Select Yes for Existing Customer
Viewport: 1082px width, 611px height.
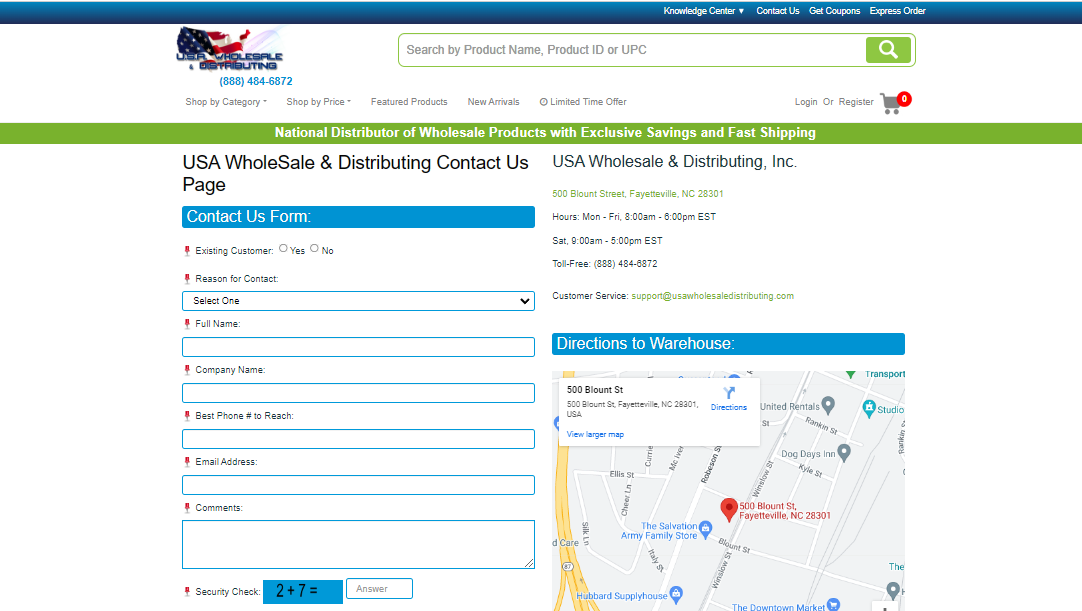pyautogui.click(x=283, y=249)
